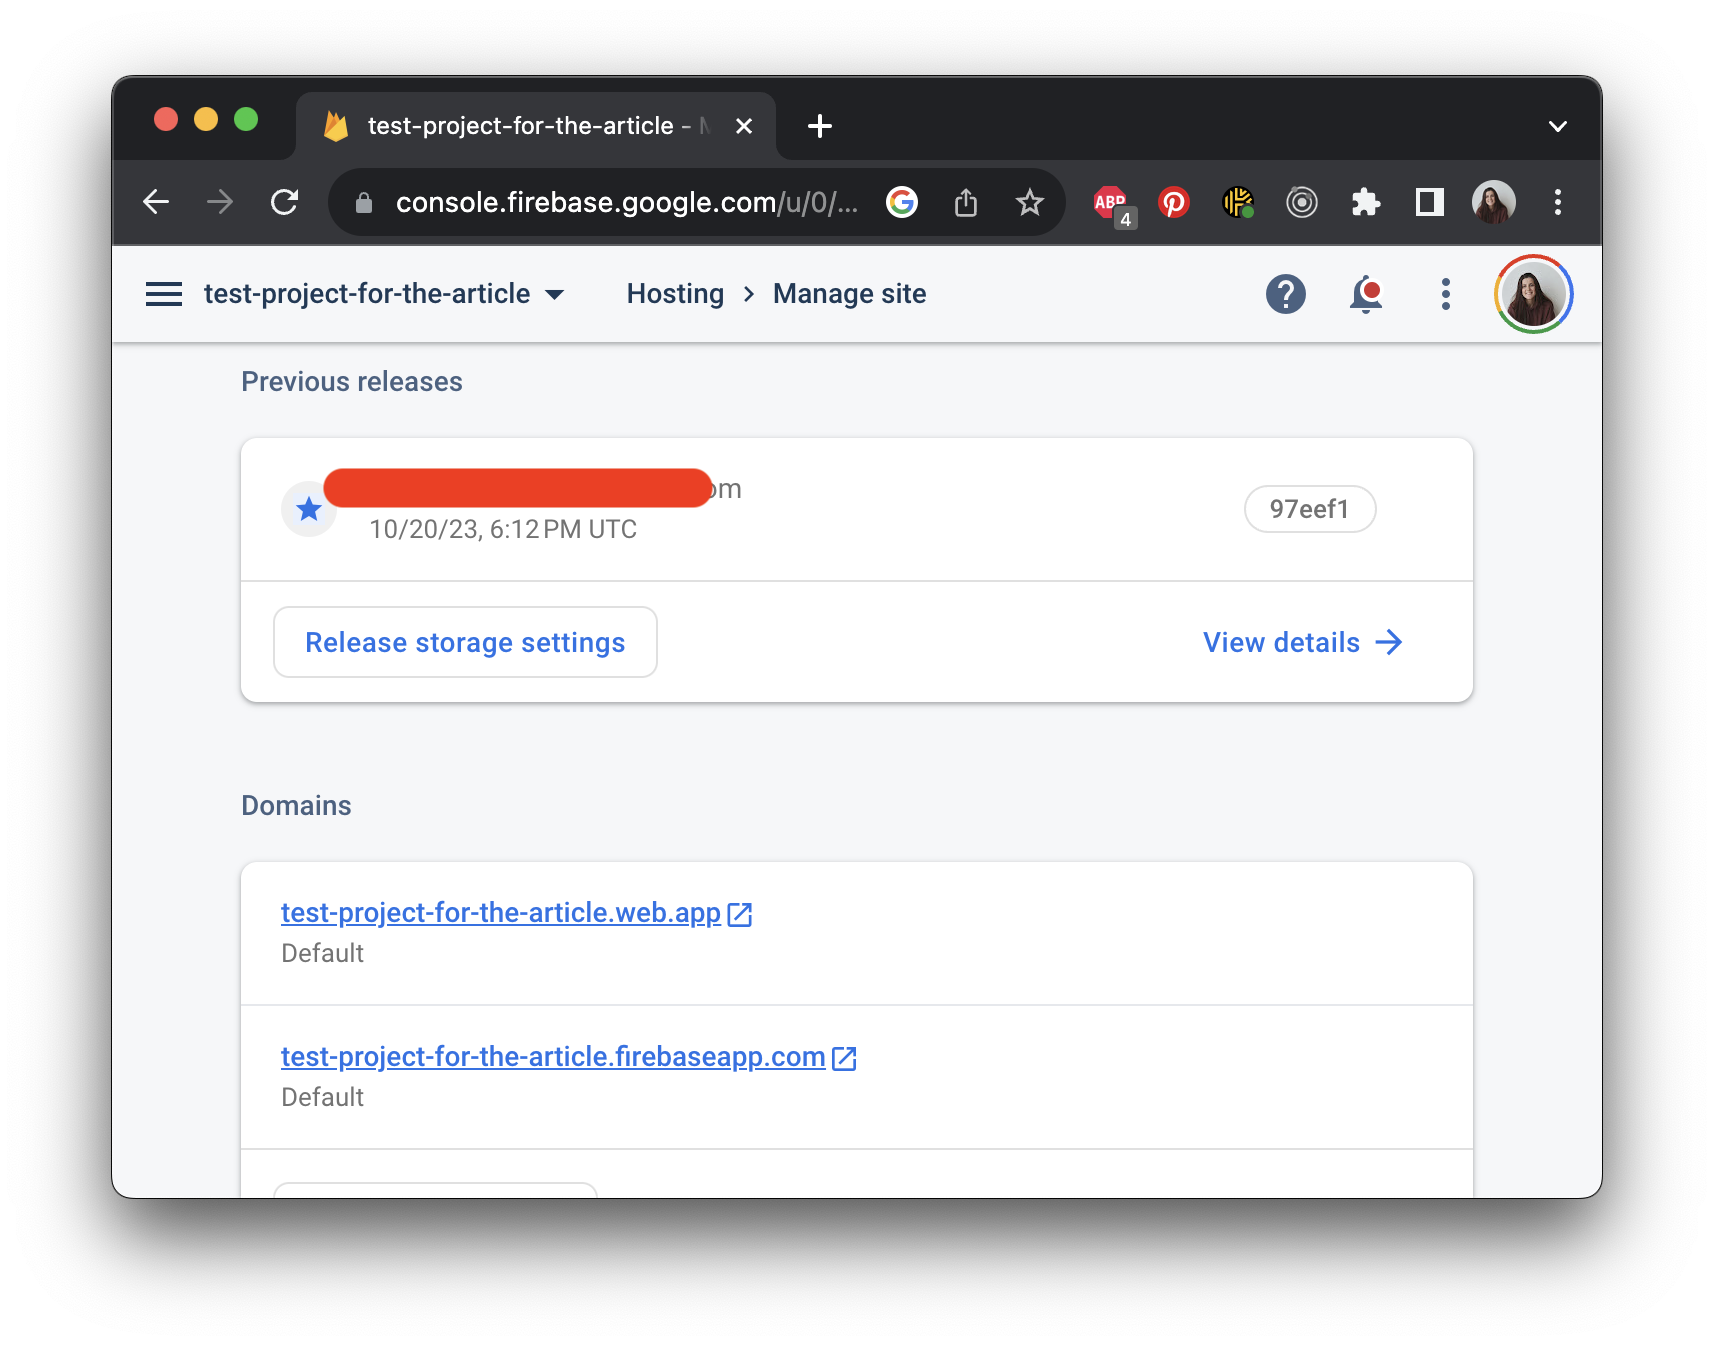This screenshot has height=1346, width=1714.
Task: Close the test-project-for-the-article tab
Action: click(x=744, y=126)
